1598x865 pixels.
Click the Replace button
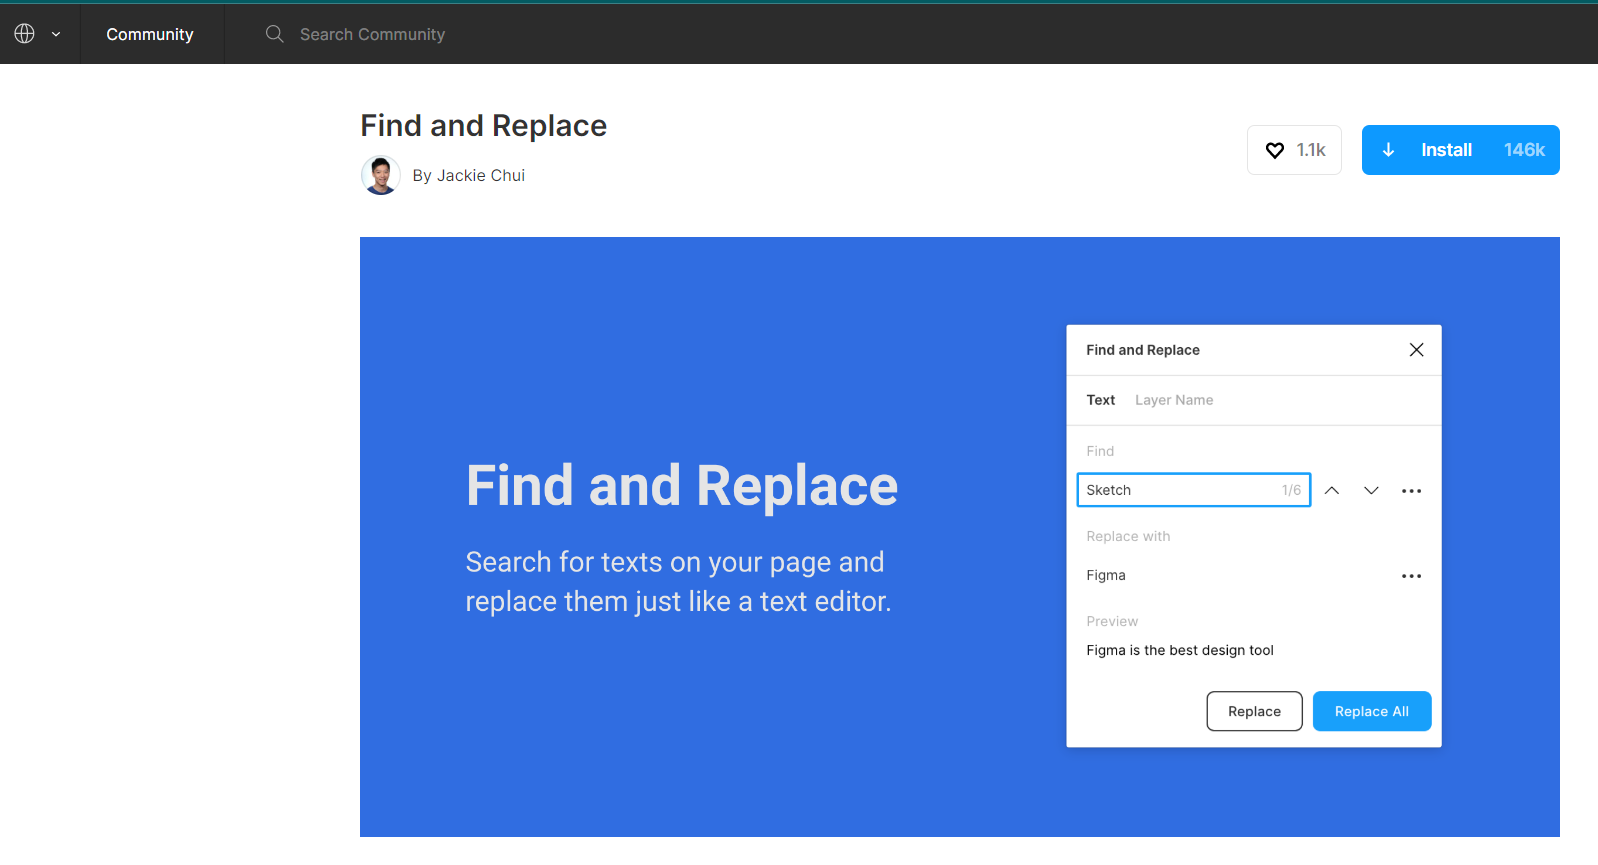click(x=1254, y=711)
